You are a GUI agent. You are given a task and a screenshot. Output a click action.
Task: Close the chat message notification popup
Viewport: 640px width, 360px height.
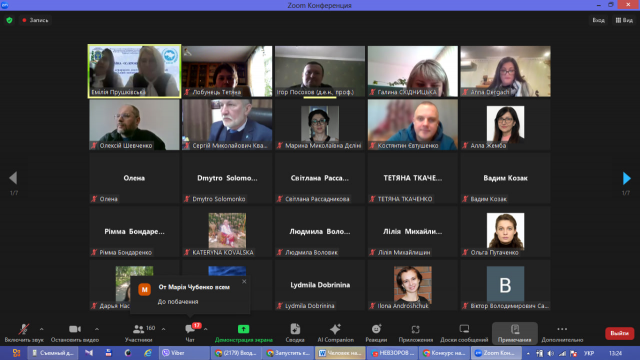[244, 281]
